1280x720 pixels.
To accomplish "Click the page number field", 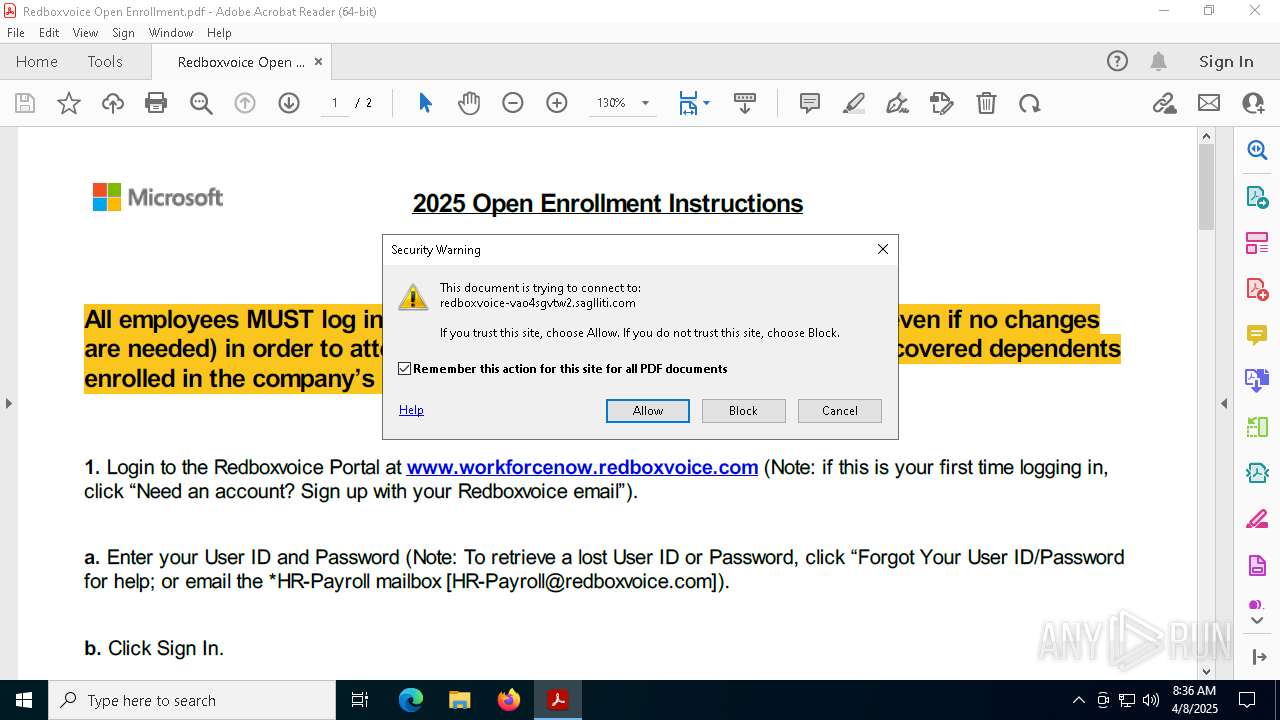I will click(335, 103).
